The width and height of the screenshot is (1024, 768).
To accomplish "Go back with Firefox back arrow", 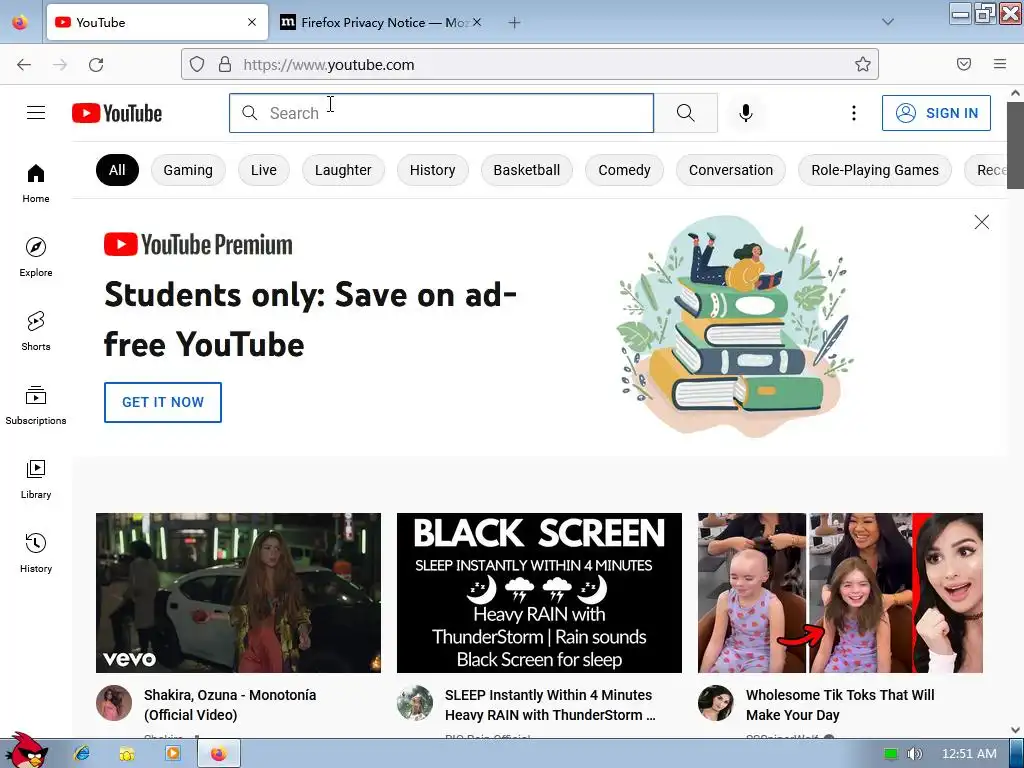I will click(x=24, y=65).
